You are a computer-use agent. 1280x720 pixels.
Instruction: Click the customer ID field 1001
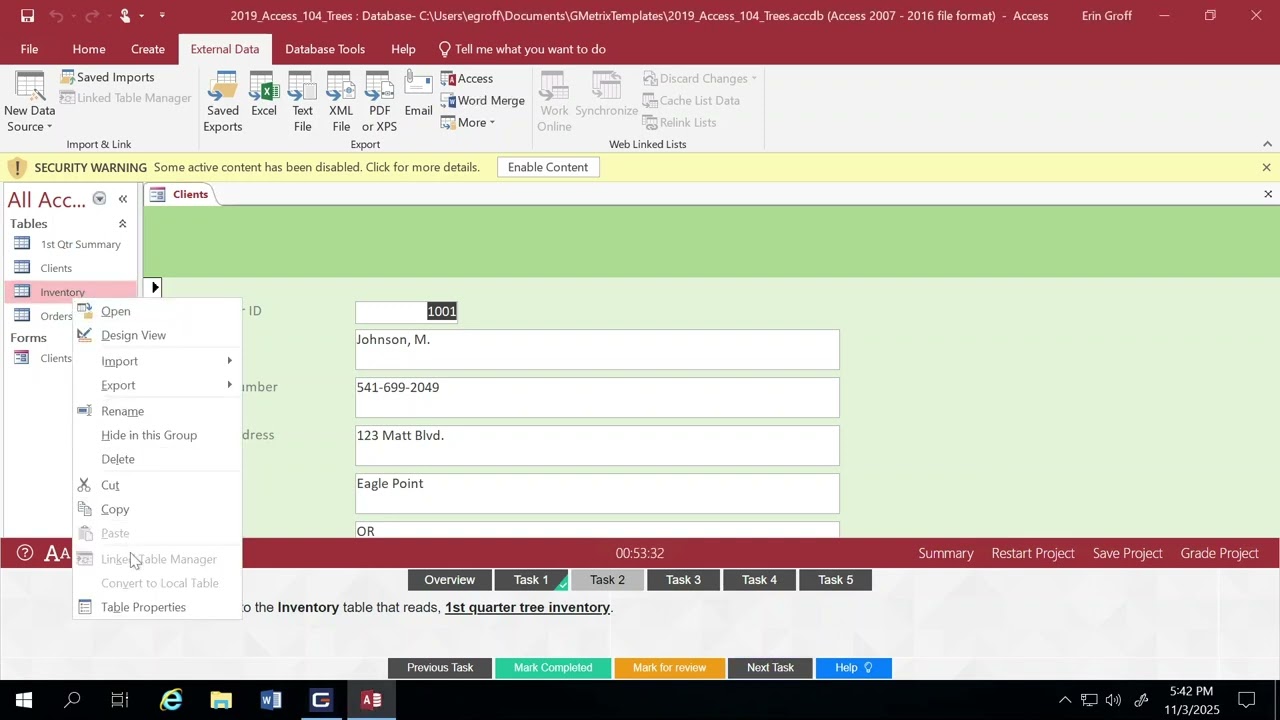tap(407, 312)
